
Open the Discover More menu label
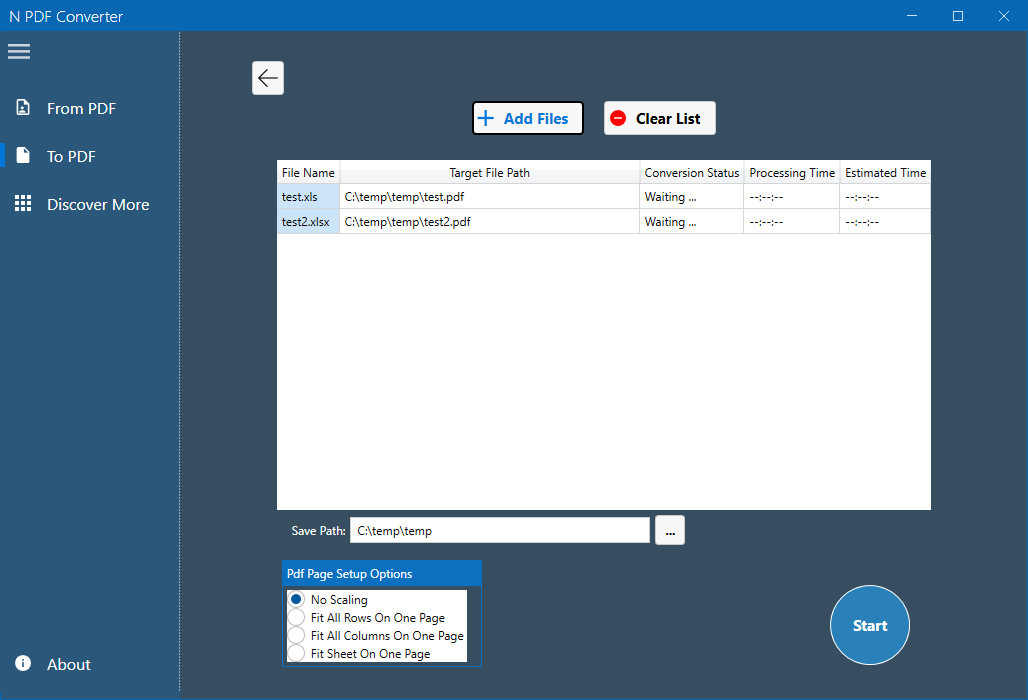click(x=98, y=204)
